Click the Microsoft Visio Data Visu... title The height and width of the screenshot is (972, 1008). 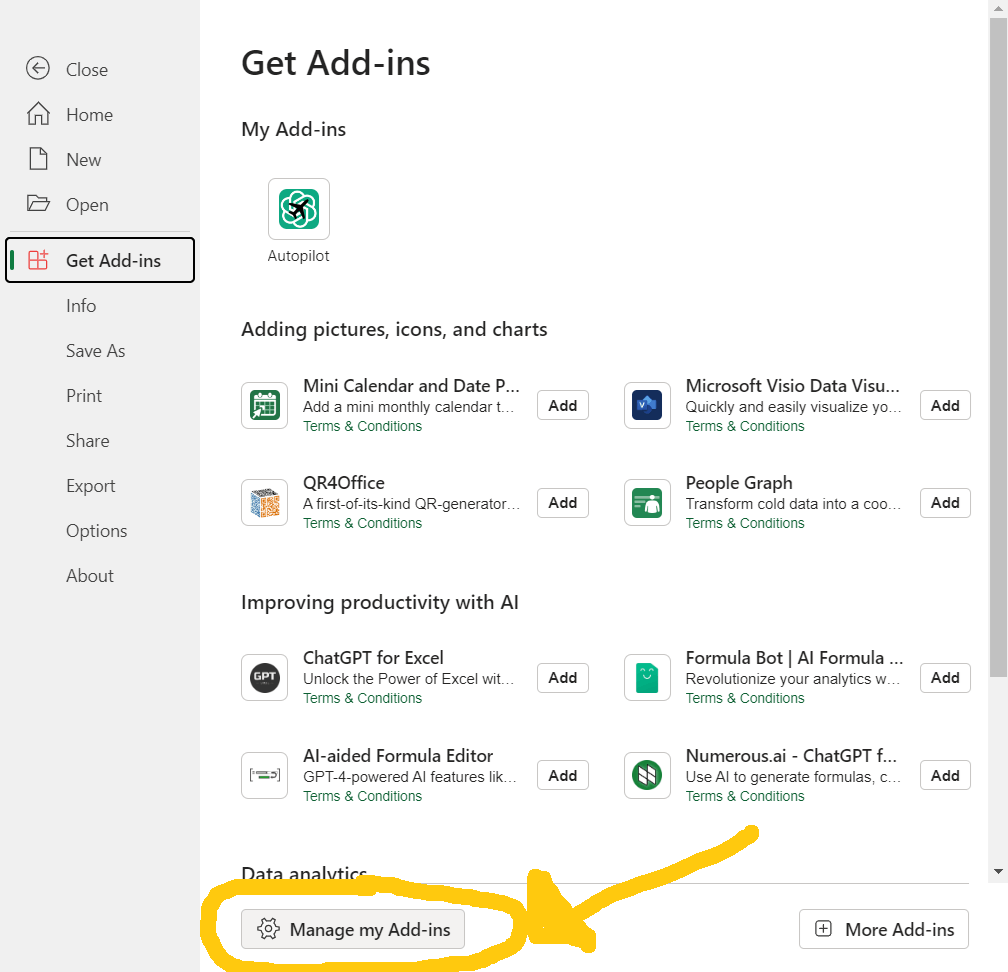(x=793, y=386)
